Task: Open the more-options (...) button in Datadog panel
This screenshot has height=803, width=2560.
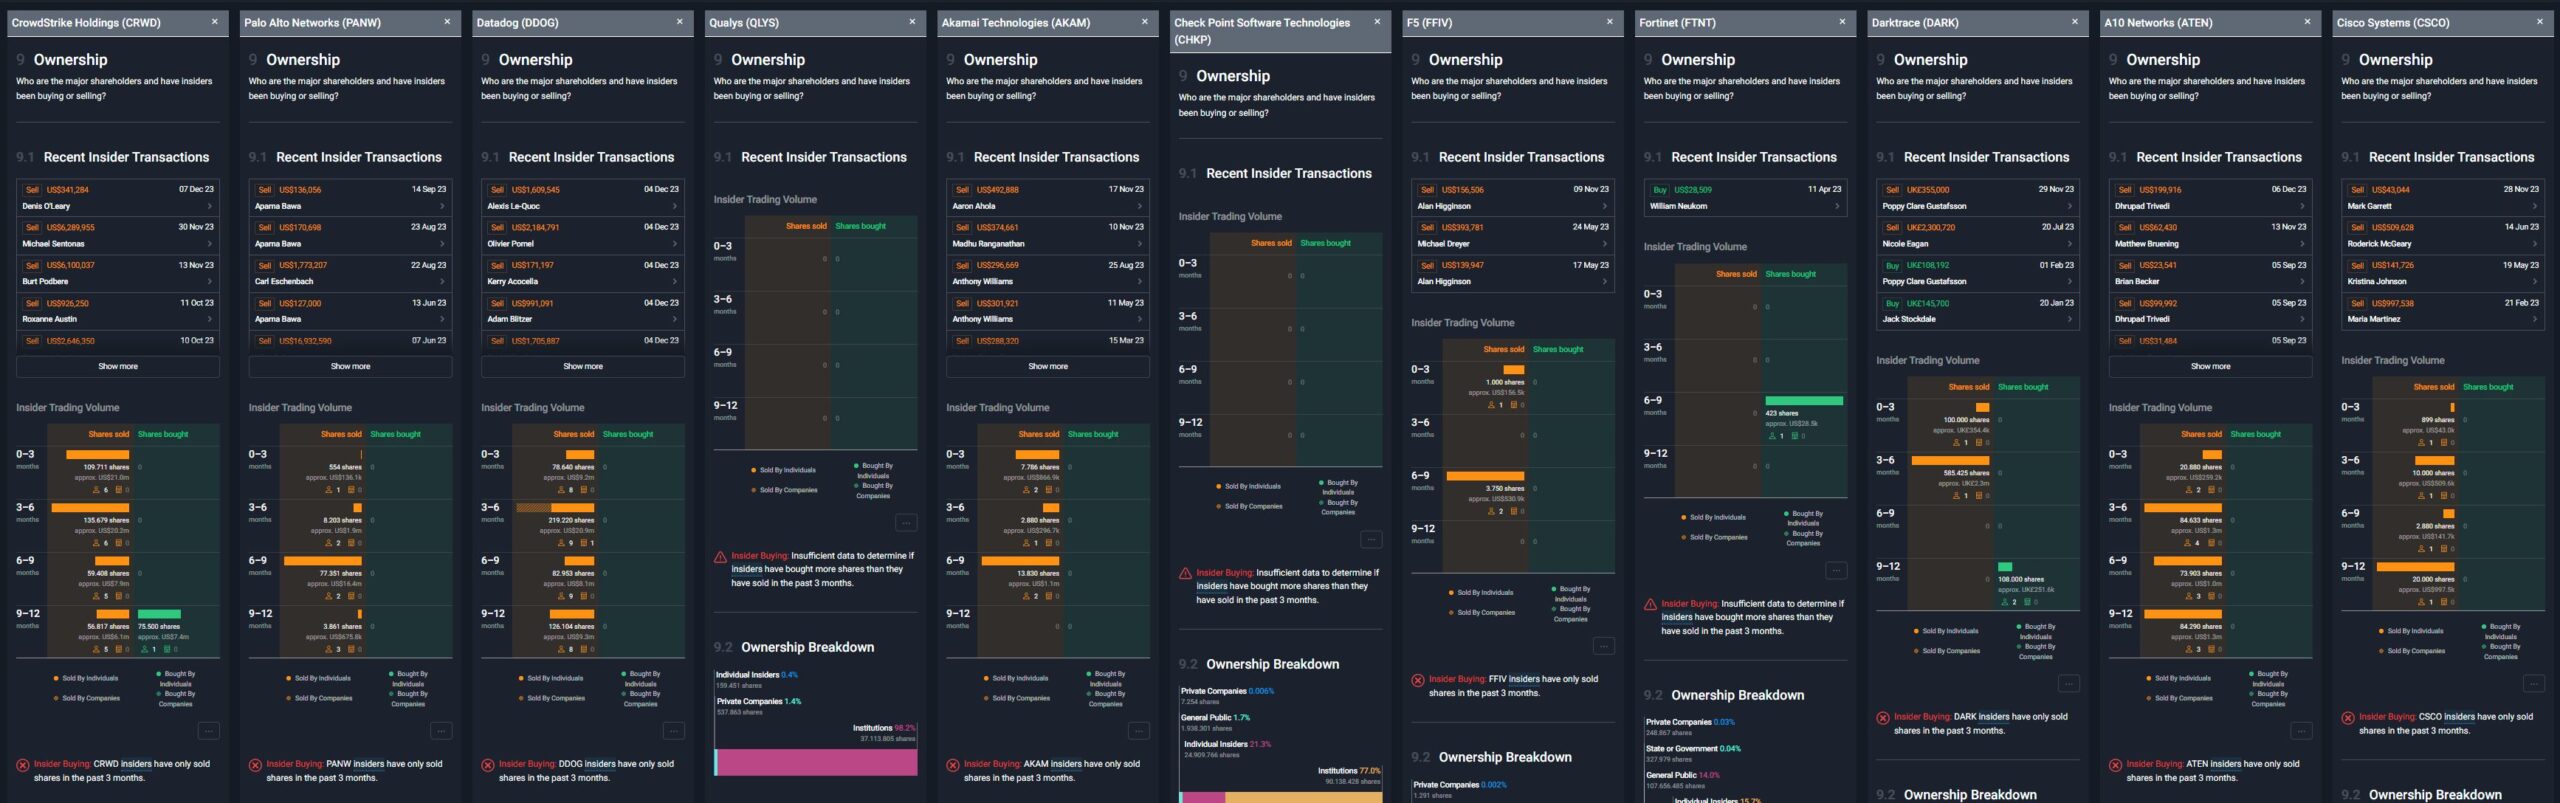Action: coord(673,731)
